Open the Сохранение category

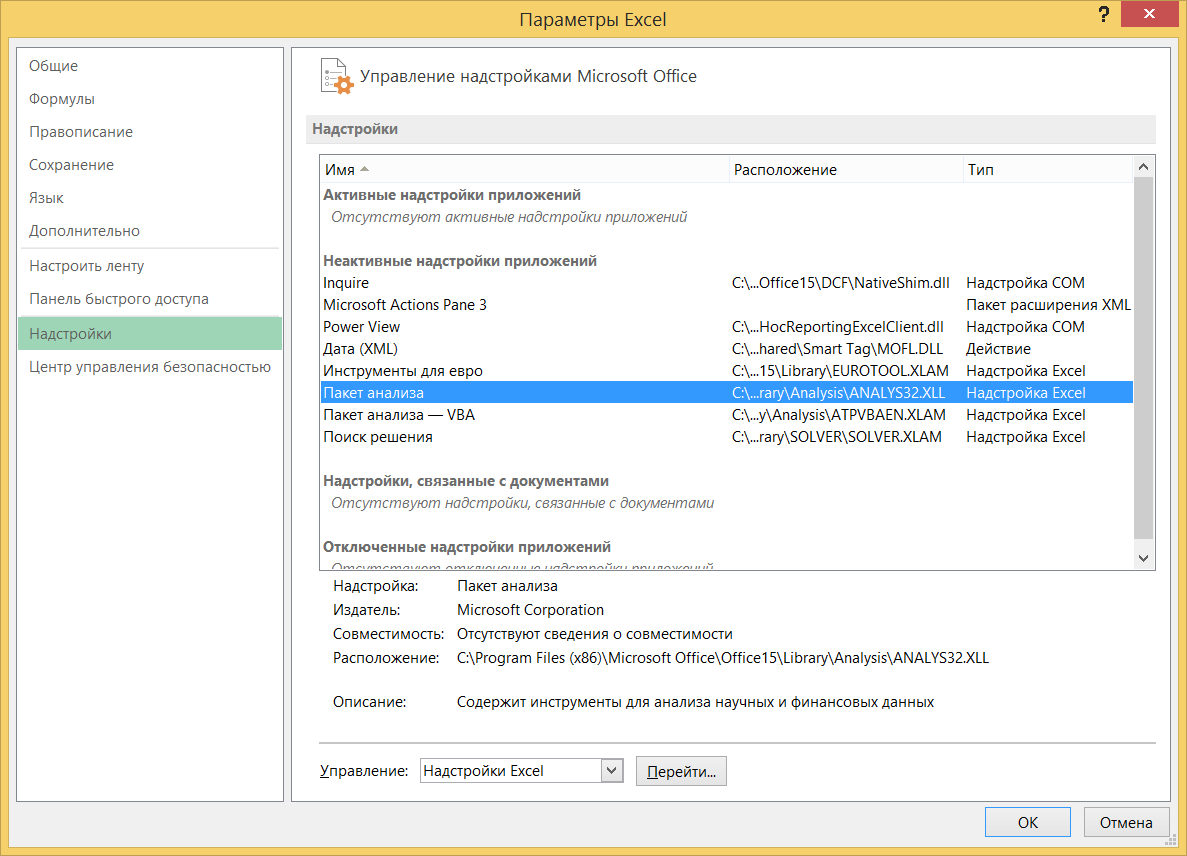click(150, 165)
